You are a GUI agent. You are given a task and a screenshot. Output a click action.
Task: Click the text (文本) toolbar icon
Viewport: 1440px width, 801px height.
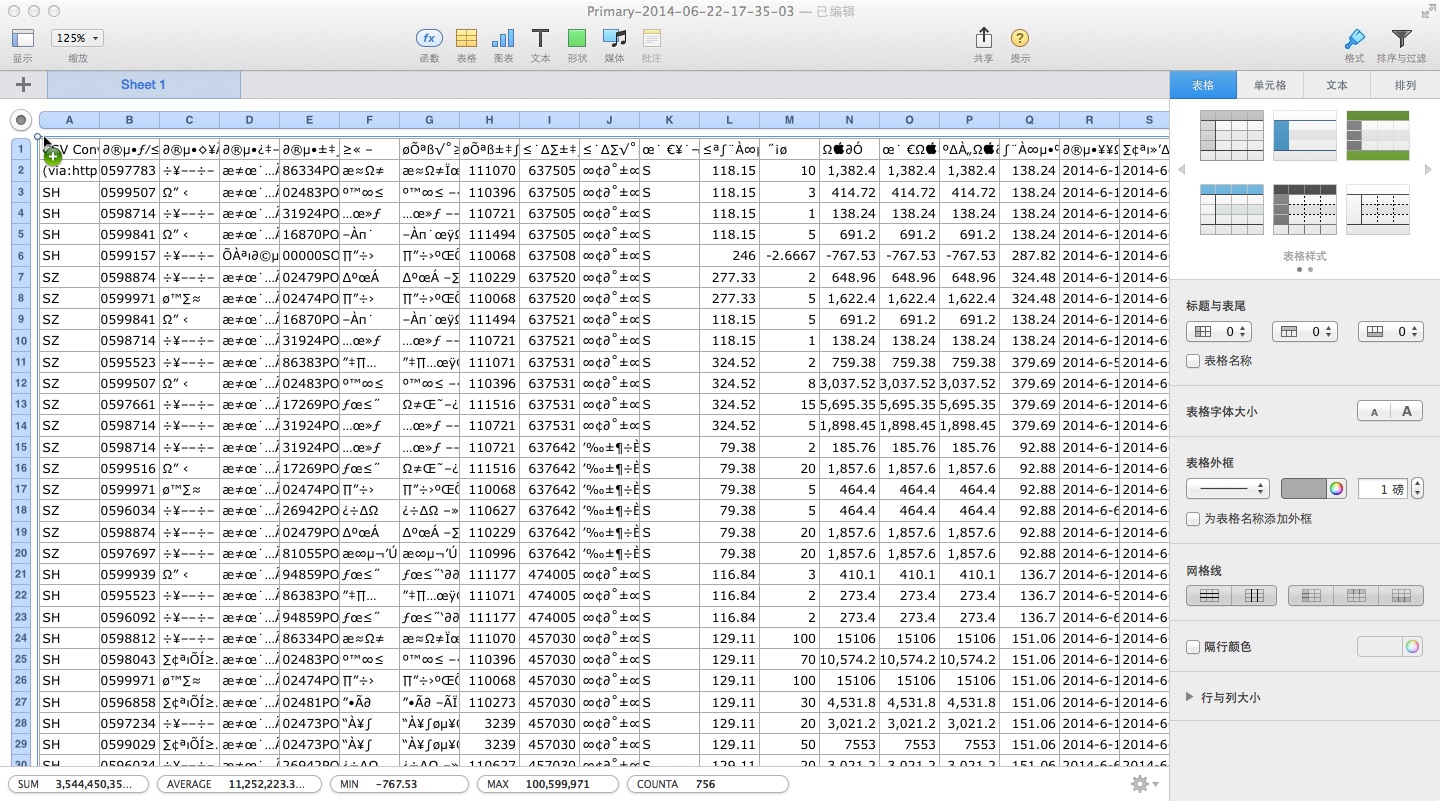pyautogui.click(x=540, y=39)
